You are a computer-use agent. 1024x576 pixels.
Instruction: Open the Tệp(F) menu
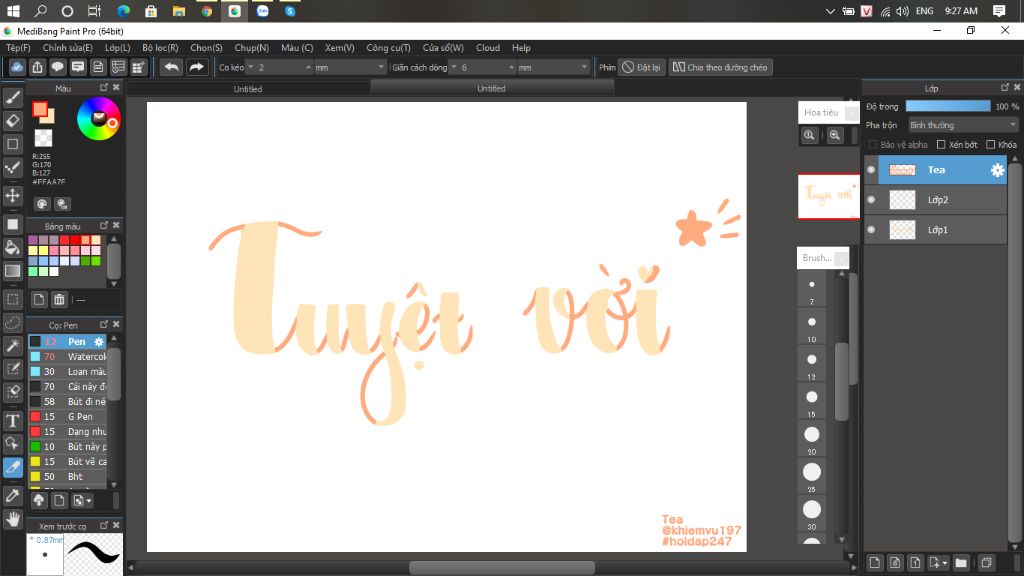tap(18, 48)
